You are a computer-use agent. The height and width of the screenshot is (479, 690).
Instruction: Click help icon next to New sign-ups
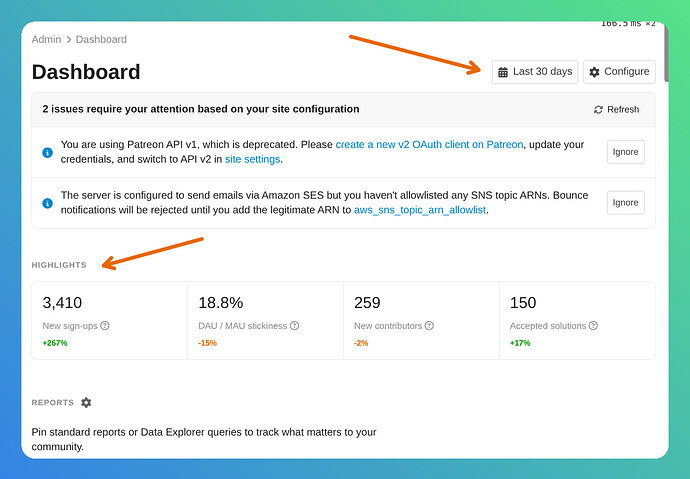coord(105,326)
